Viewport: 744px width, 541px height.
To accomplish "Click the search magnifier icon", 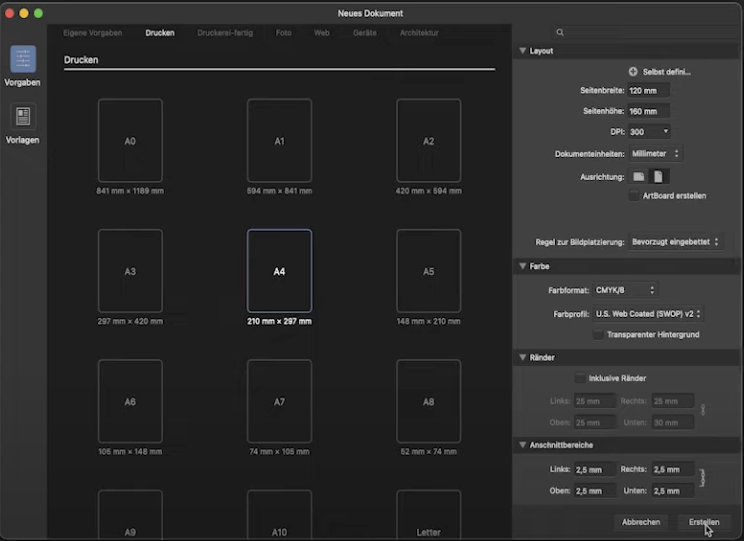I will (560, 32).
